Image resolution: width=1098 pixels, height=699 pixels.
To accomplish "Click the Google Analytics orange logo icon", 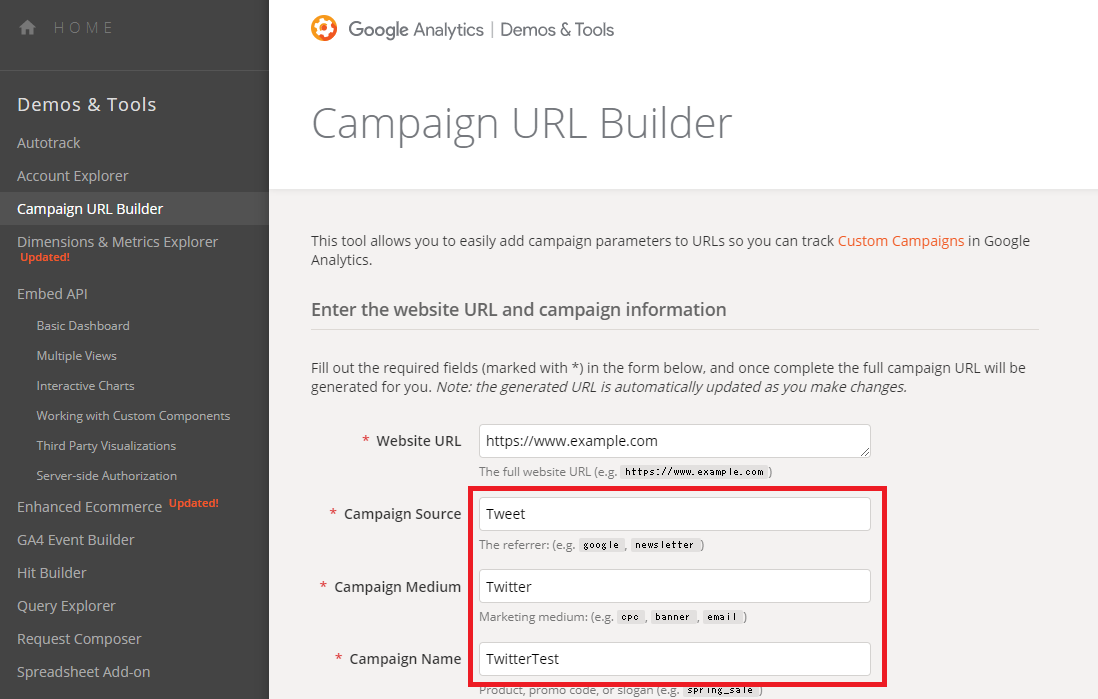I will pos(324,29).
